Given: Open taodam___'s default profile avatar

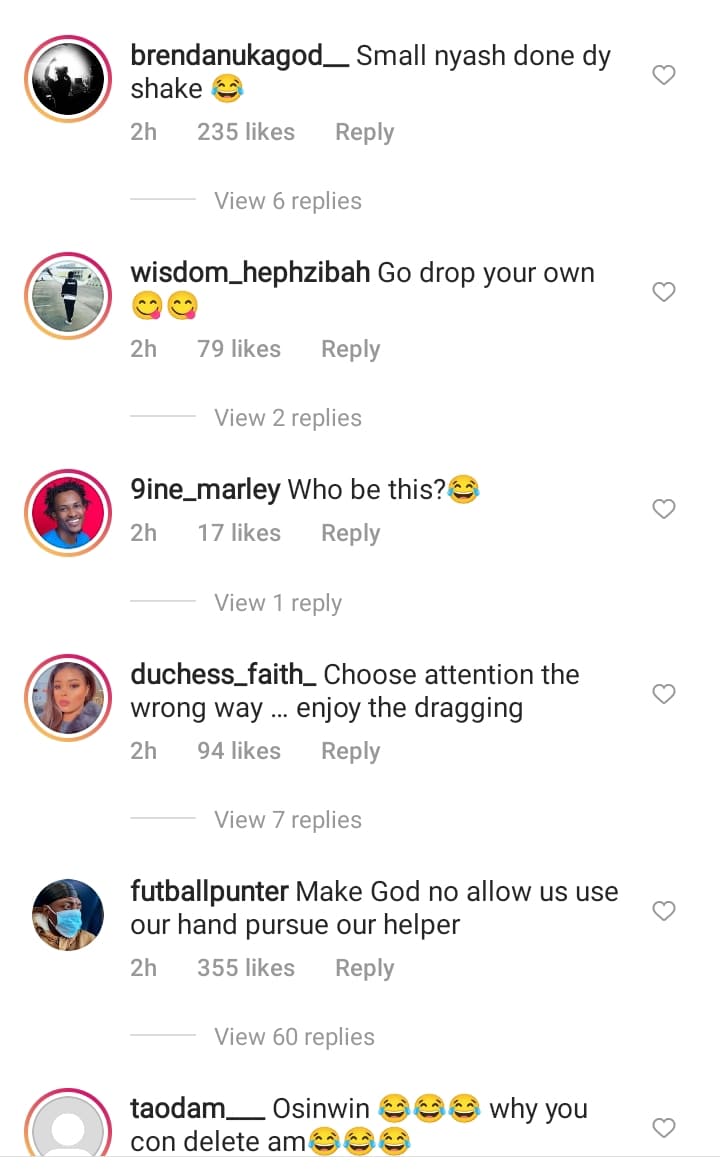Looking at the screenshot, I should coord(68,1130).
